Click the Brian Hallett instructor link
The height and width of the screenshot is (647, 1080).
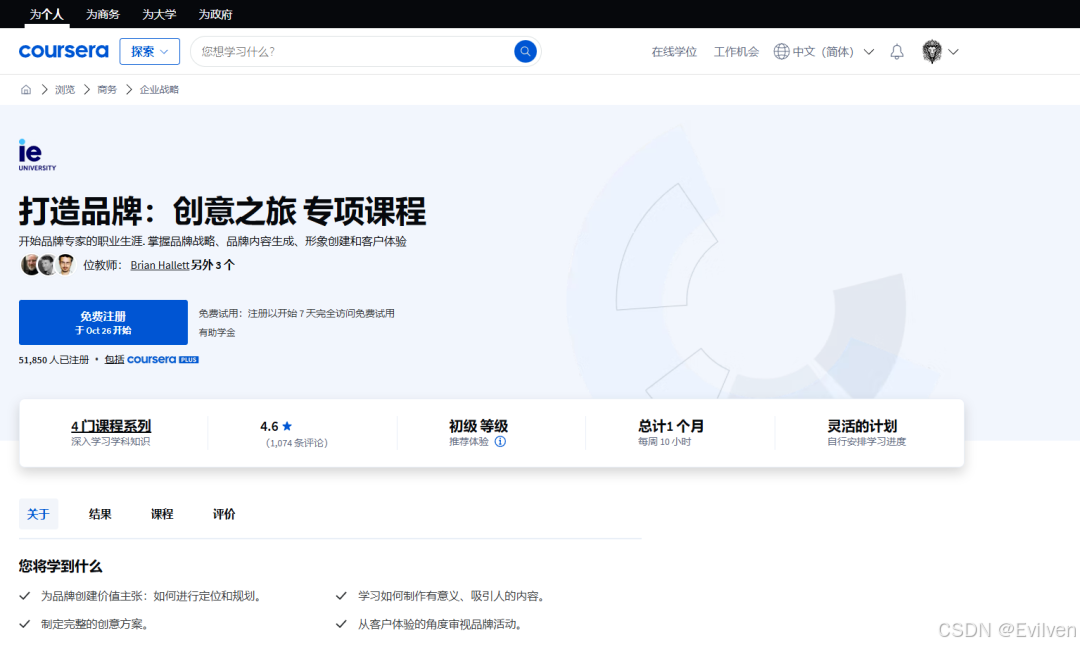point(160,265)
